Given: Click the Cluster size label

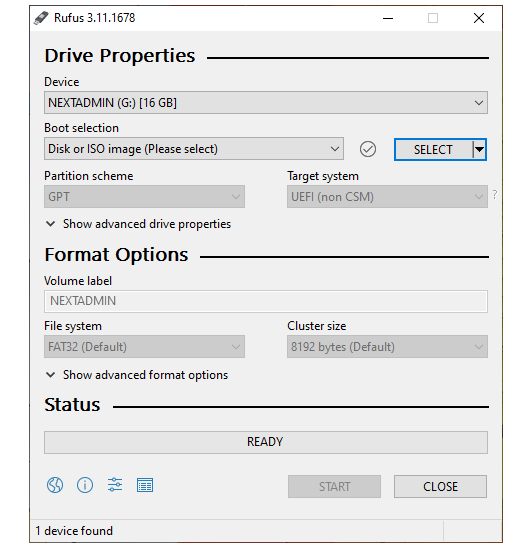Looking at the screenshot, I should tap(317, 326).
